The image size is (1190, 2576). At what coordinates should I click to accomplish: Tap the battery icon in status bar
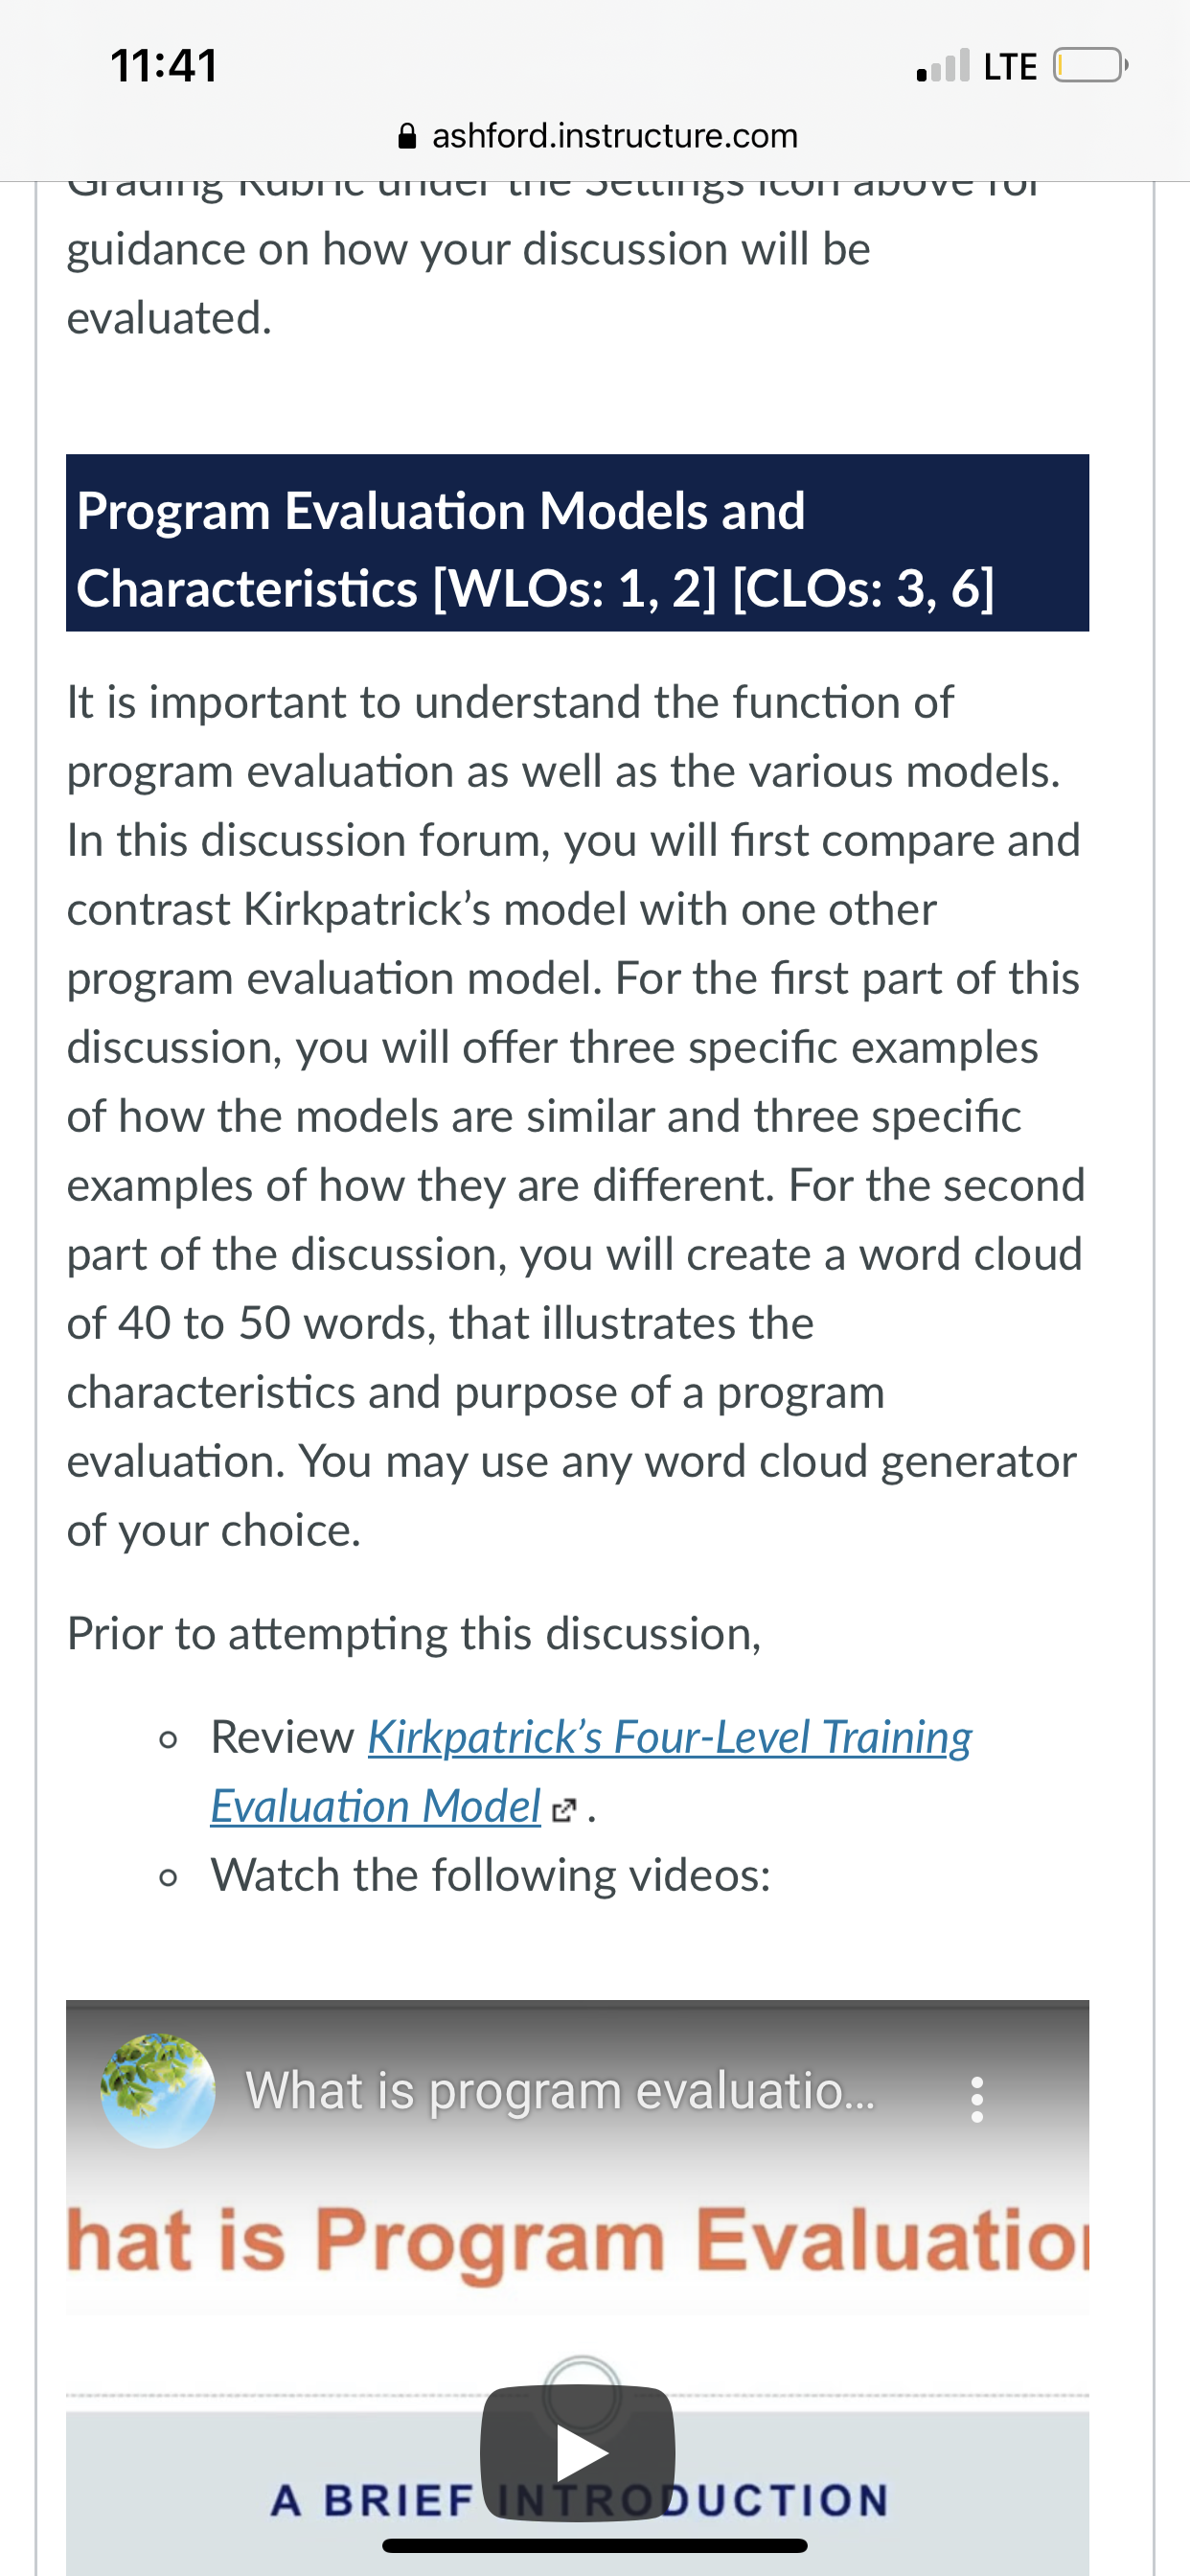[x=1090, y=66]
